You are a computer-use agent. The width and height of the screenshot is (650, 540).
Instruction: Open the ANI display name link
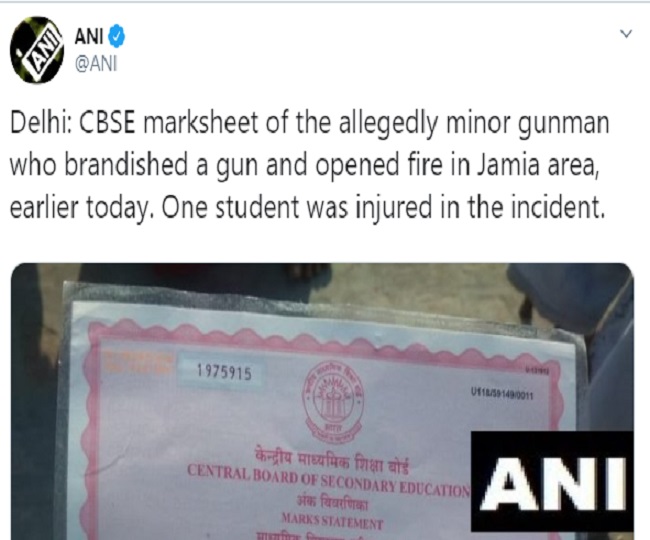[x=89, y=36]
